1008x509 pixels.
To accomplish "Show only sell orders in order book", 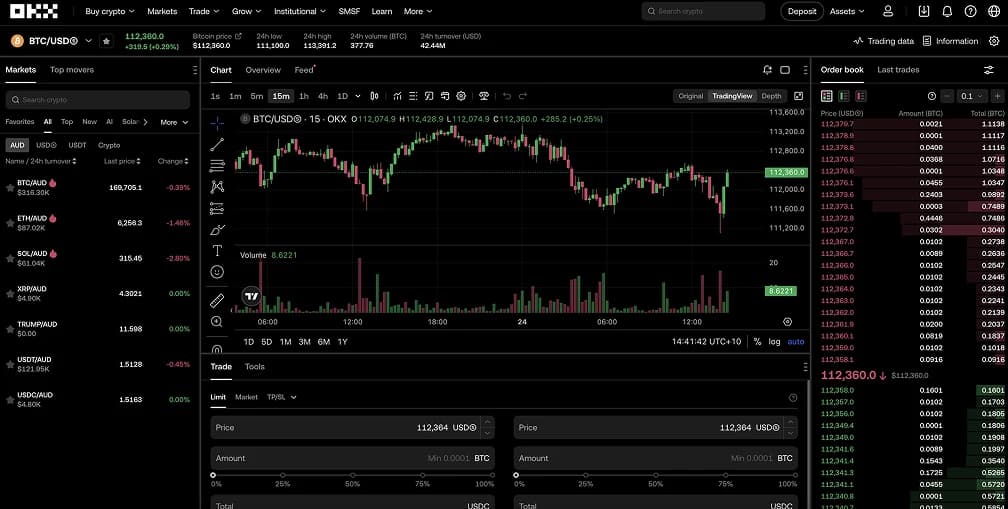I will [861, 96].
